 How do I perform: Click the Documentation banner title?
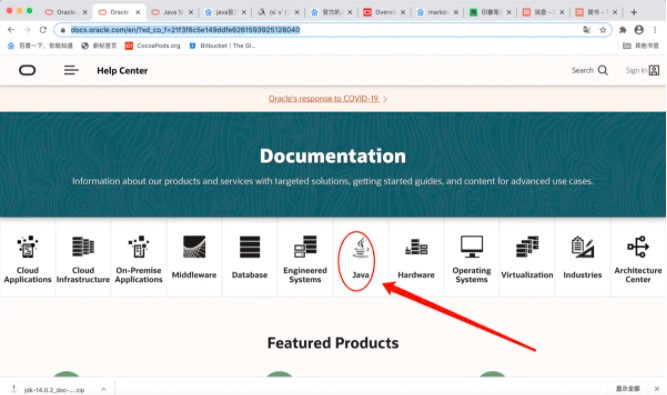(x=333, y=156)
